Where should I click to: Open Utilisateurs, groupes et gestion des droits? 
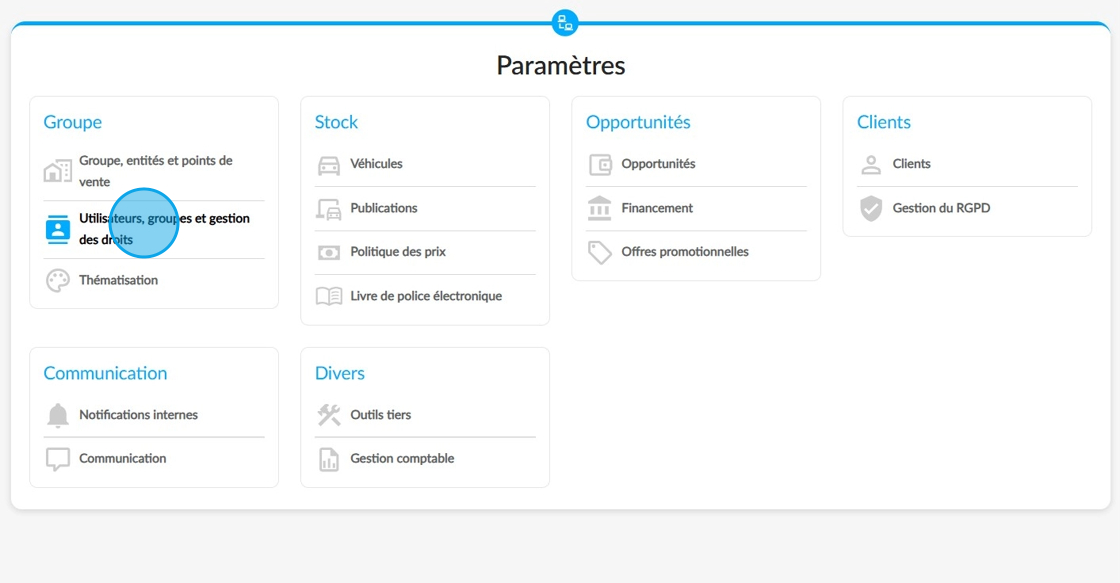pos(164,229)
